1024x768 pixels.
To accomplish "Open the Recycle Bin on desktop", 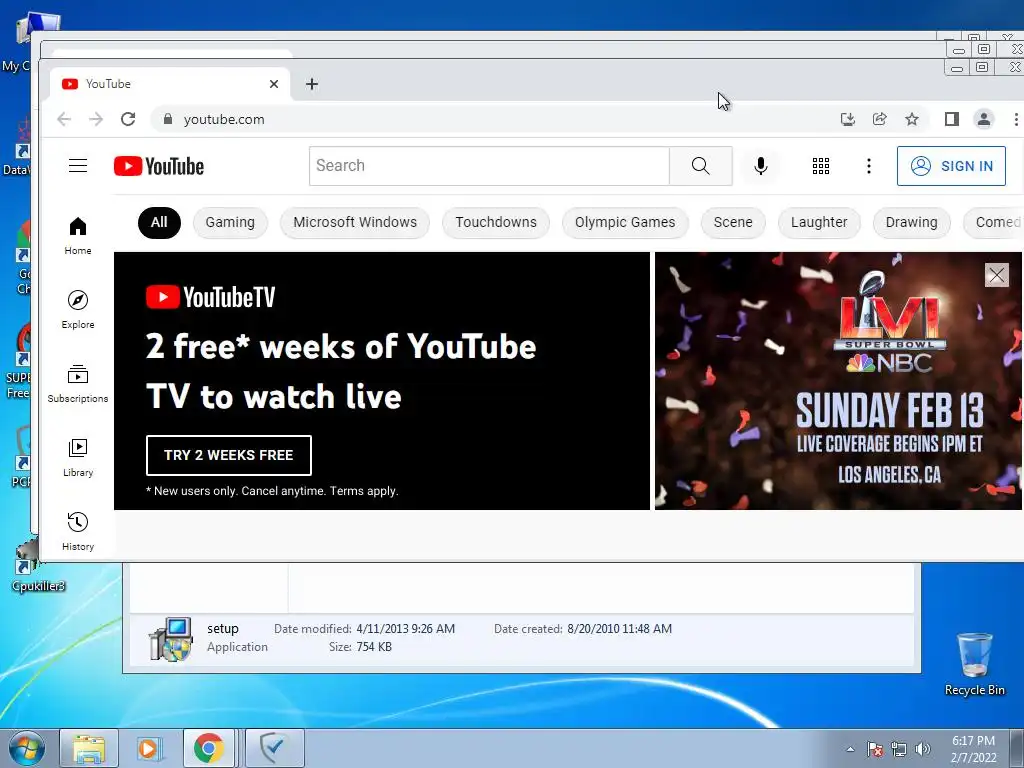I will point(974,664).
